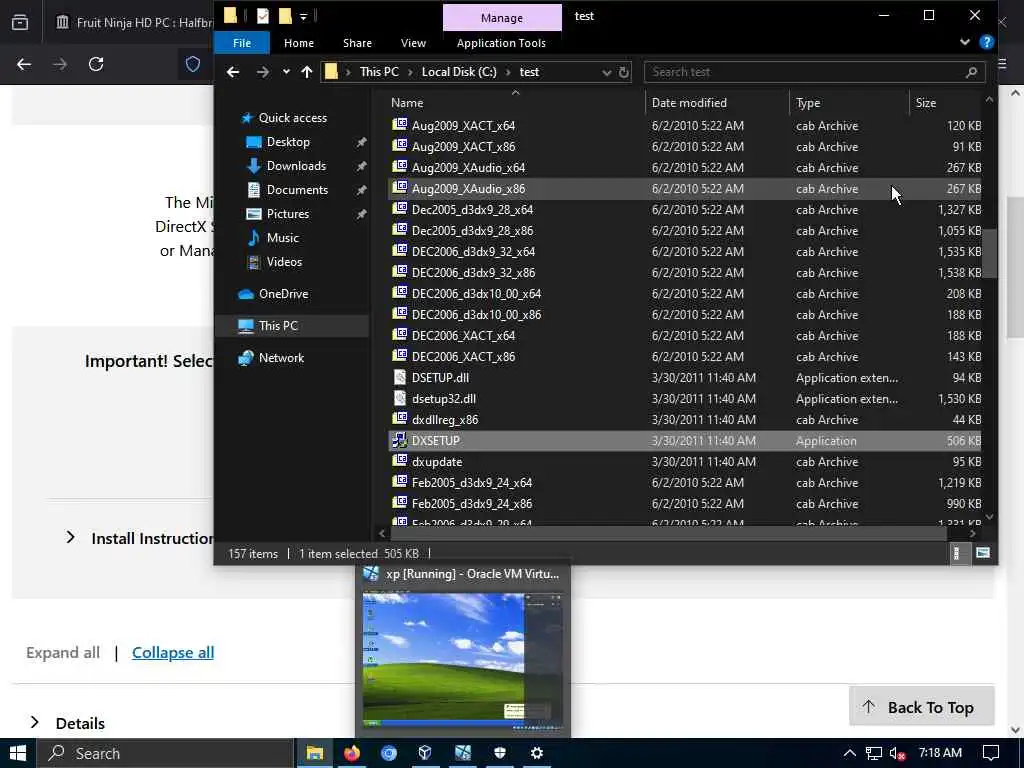The image size is (1024, 768).
Task: Refresh the test folder view
Action: (624, 72)
